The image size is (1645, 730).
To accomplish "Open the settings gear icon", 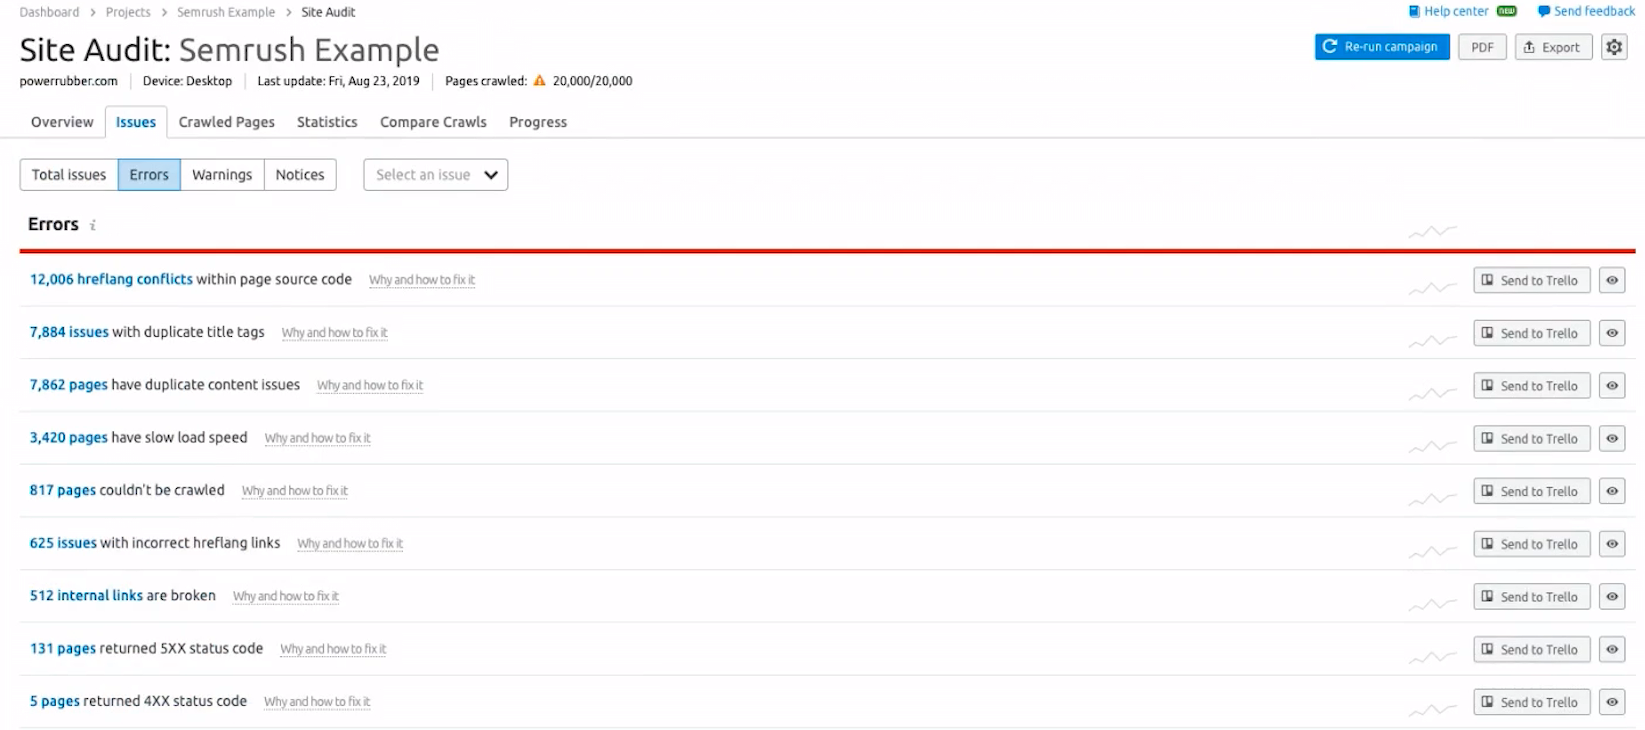I will pyautogui.click(x=1614, y=47).
